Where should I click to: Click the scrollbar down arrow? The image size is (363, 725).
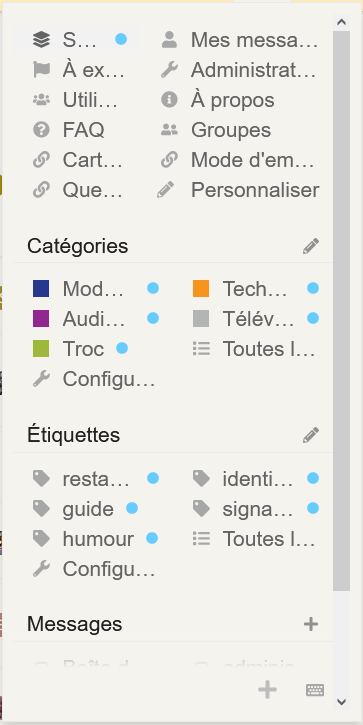pos(342,702)
